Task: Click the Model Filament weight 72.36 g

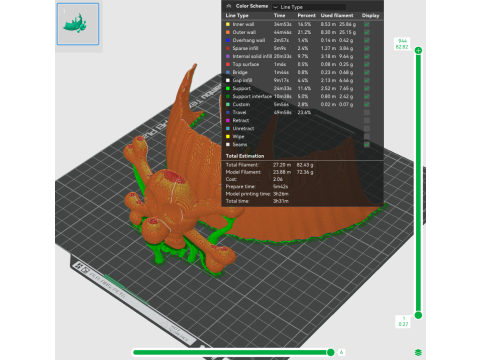Action: (x=305, y=172)
